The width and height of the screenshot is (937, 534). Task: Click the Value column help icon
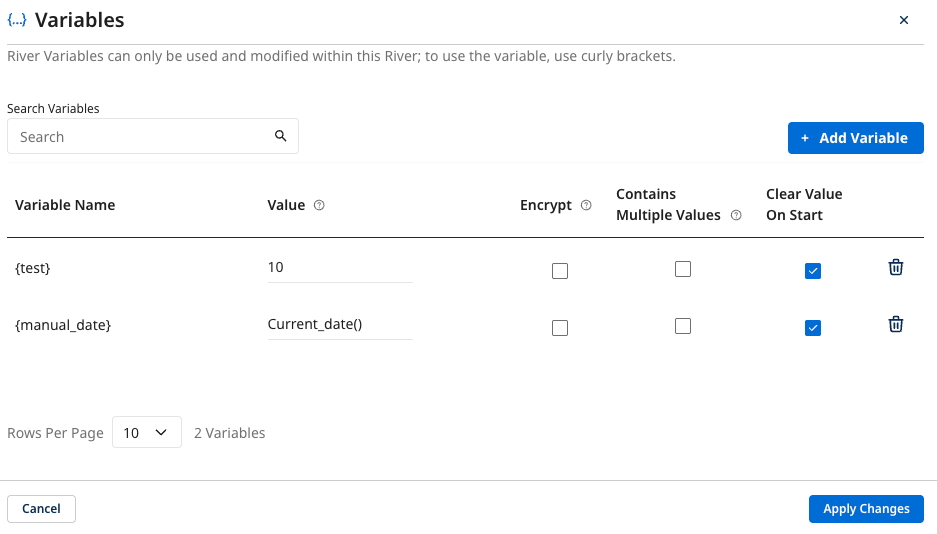click(x=319, y=205)
